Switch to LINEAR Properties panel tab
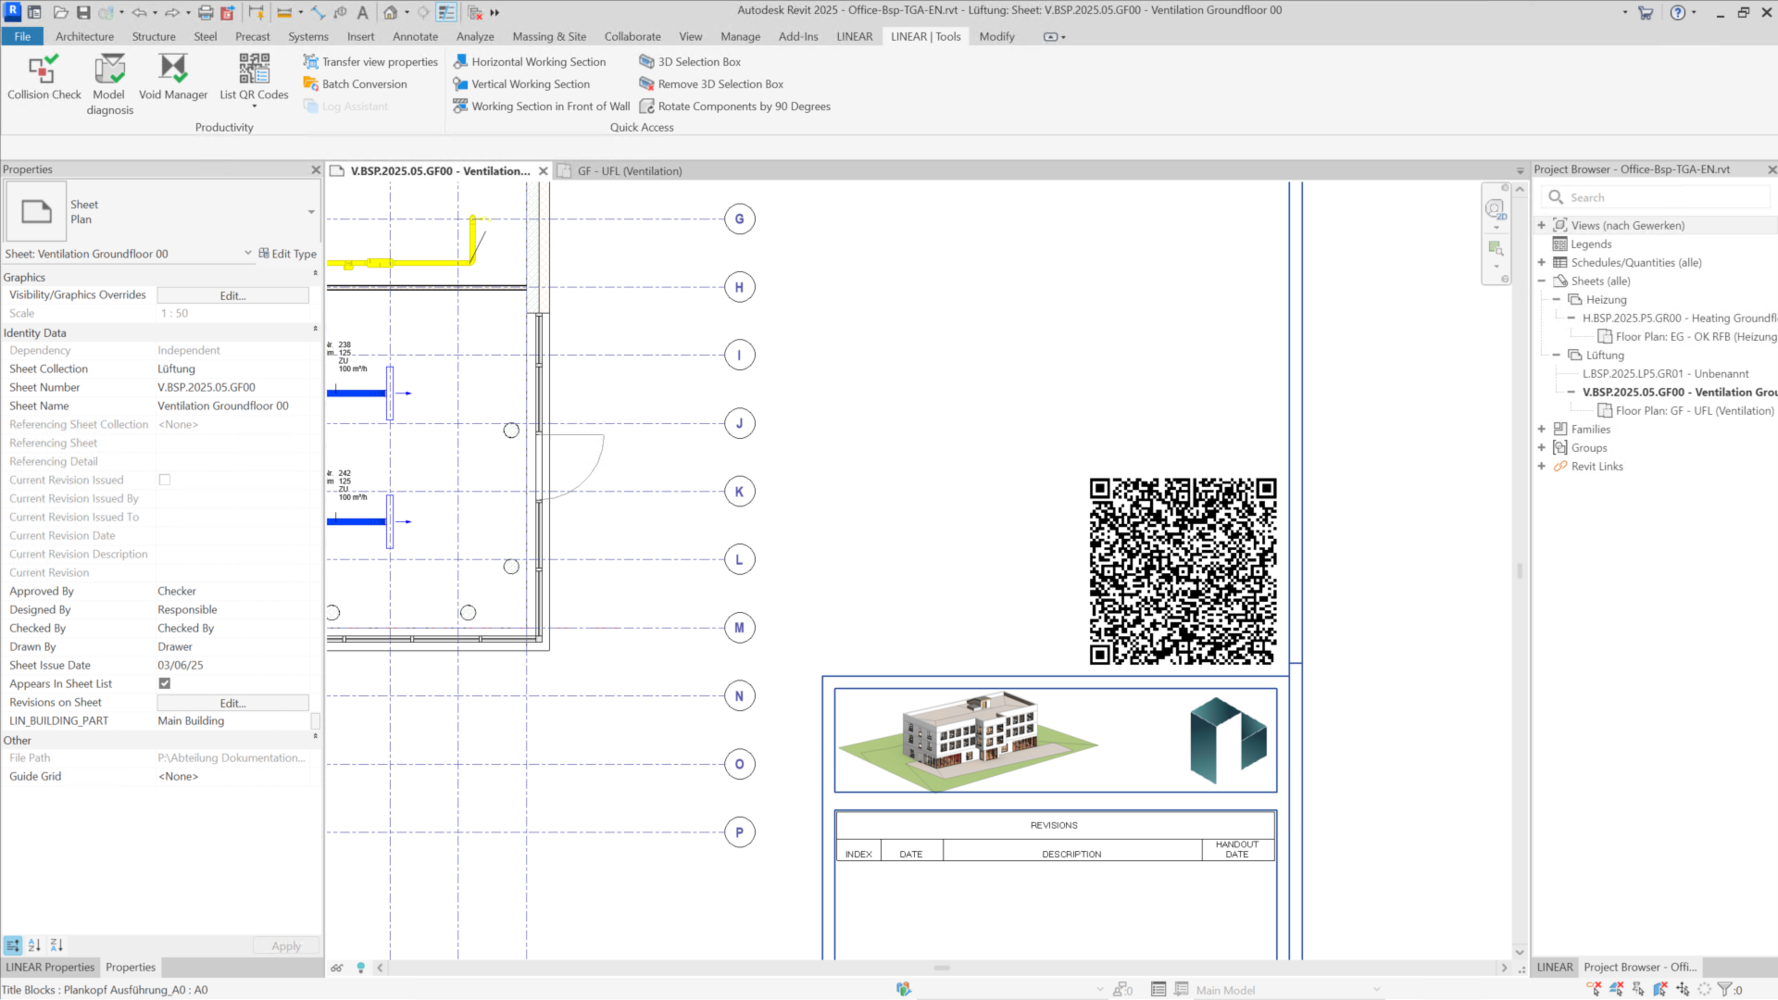Viewport: 1778px width, 1000px height. pyautogui.click(x=50, y=967)
